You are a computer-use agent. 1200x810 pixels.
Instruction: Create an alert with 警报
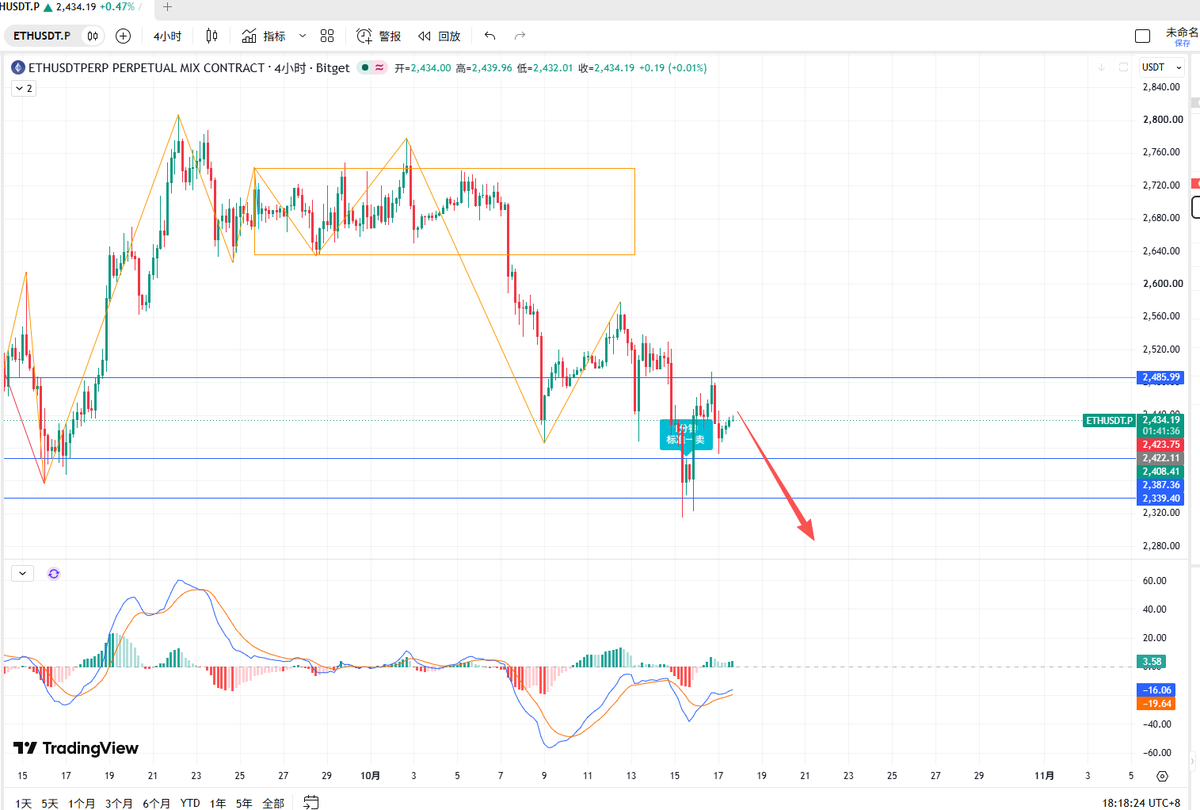[379, 36]
